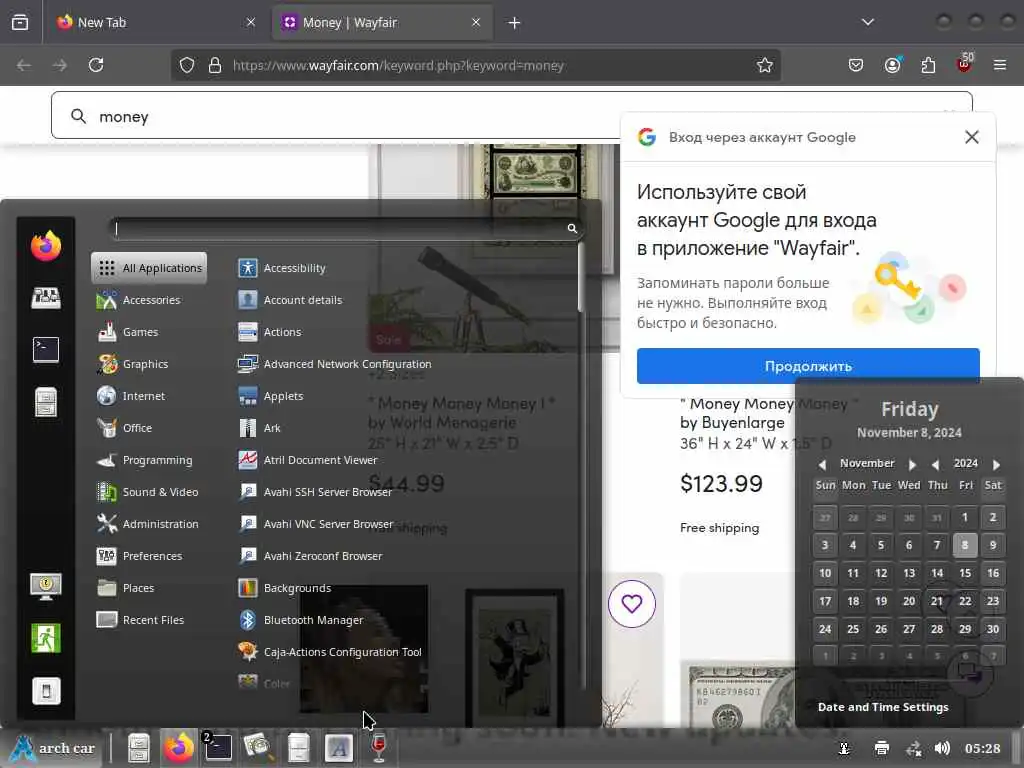Image resolution: width=1024 pixels, height=768 pixels.
Task: Reload the Wayfair page
Action: [96, 65]
